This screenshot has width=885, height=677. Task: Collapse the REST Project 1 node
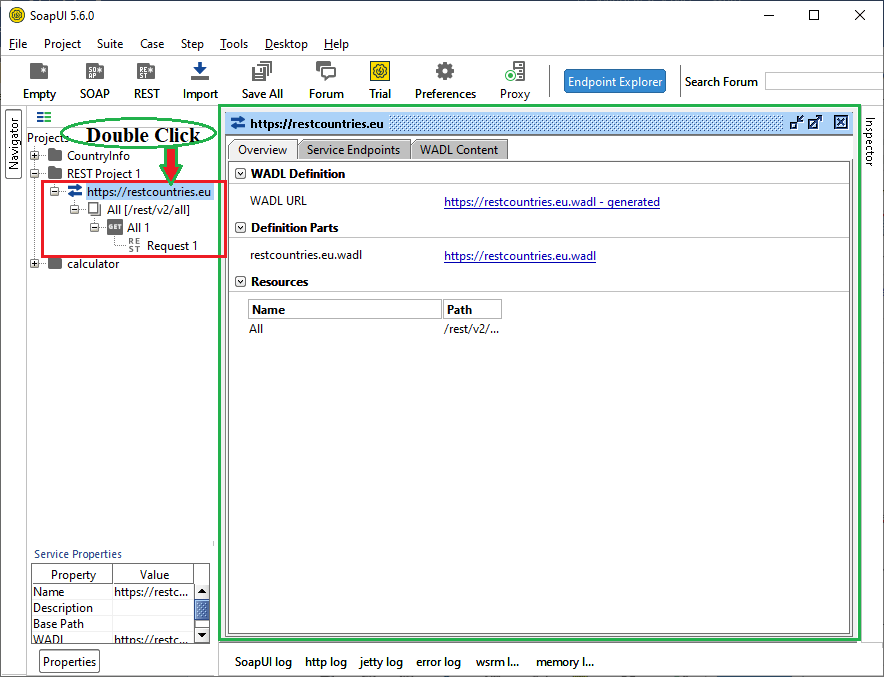click(34, 173)
